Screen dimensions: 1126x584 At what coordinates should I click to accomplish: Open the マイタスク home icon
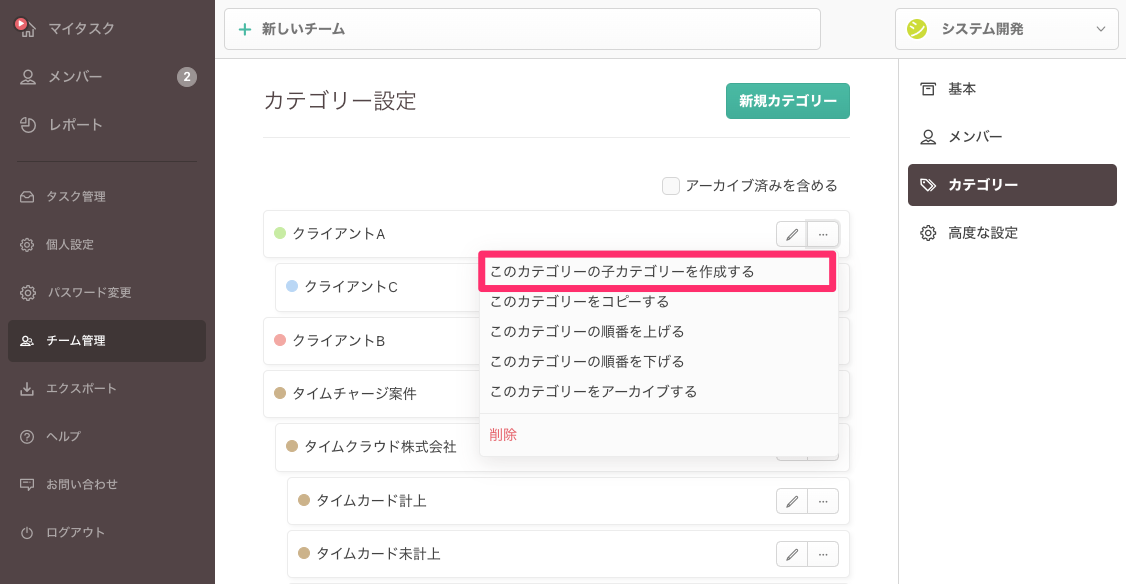pyautogui.click(x=27, y=28)
